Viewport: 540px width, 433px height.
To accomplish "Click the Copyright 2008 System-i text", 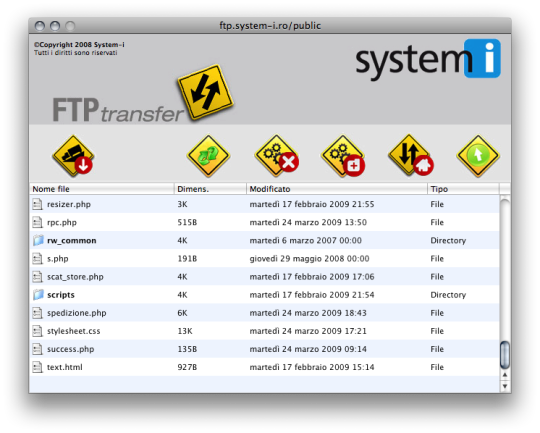I will pos(79,44).
